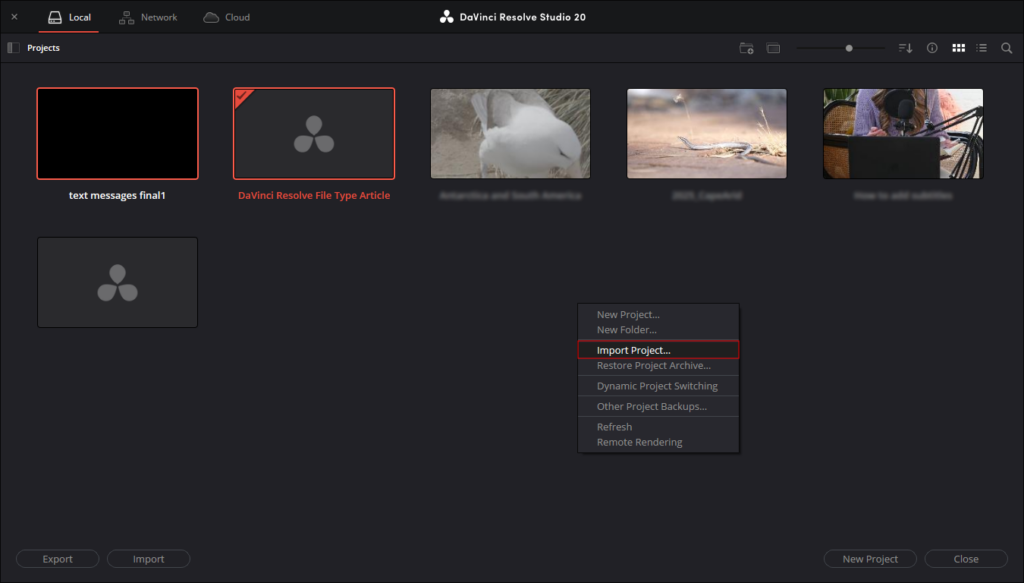Click the bottom New Project button
This screenshot has width=1024, height=583.
(870, 559)
